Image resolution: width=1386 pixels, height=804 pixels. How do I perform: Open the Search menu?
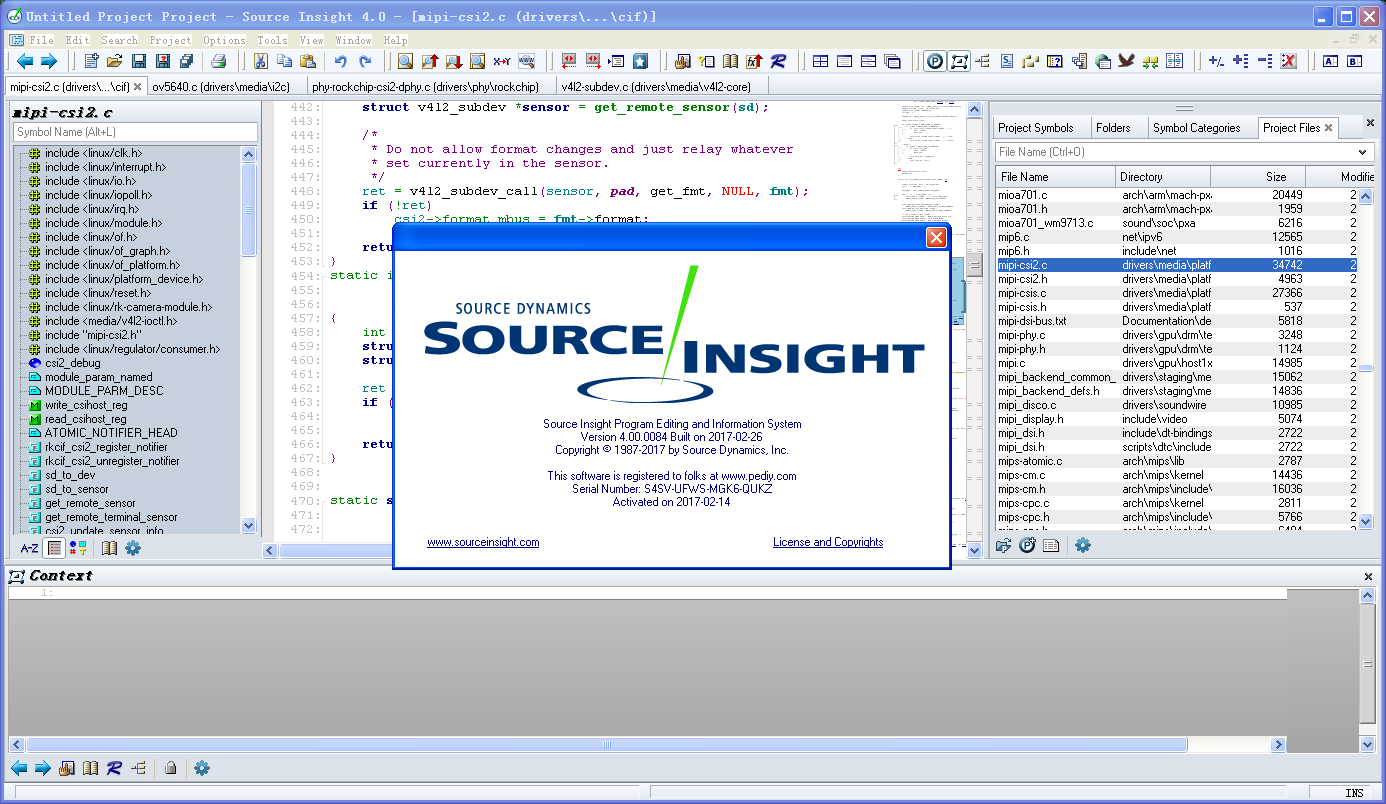(119, 40)
